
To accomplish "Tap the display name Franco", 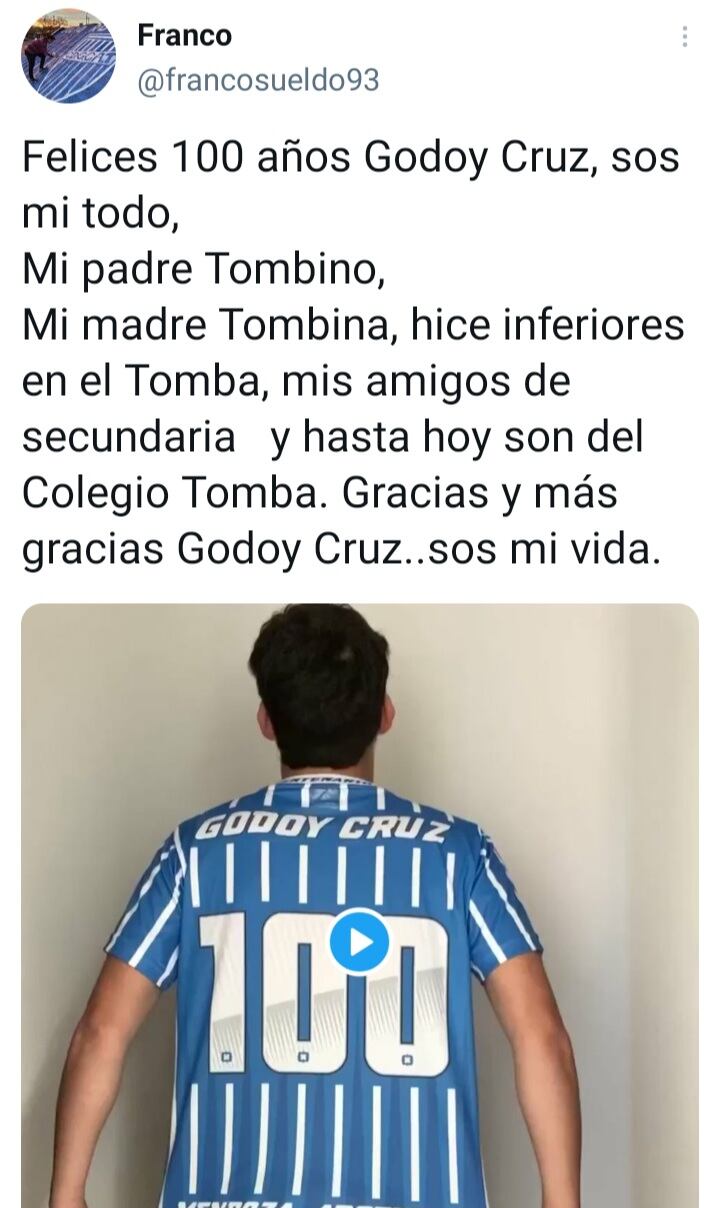I will pyautogui.click(x=184, y=35).
